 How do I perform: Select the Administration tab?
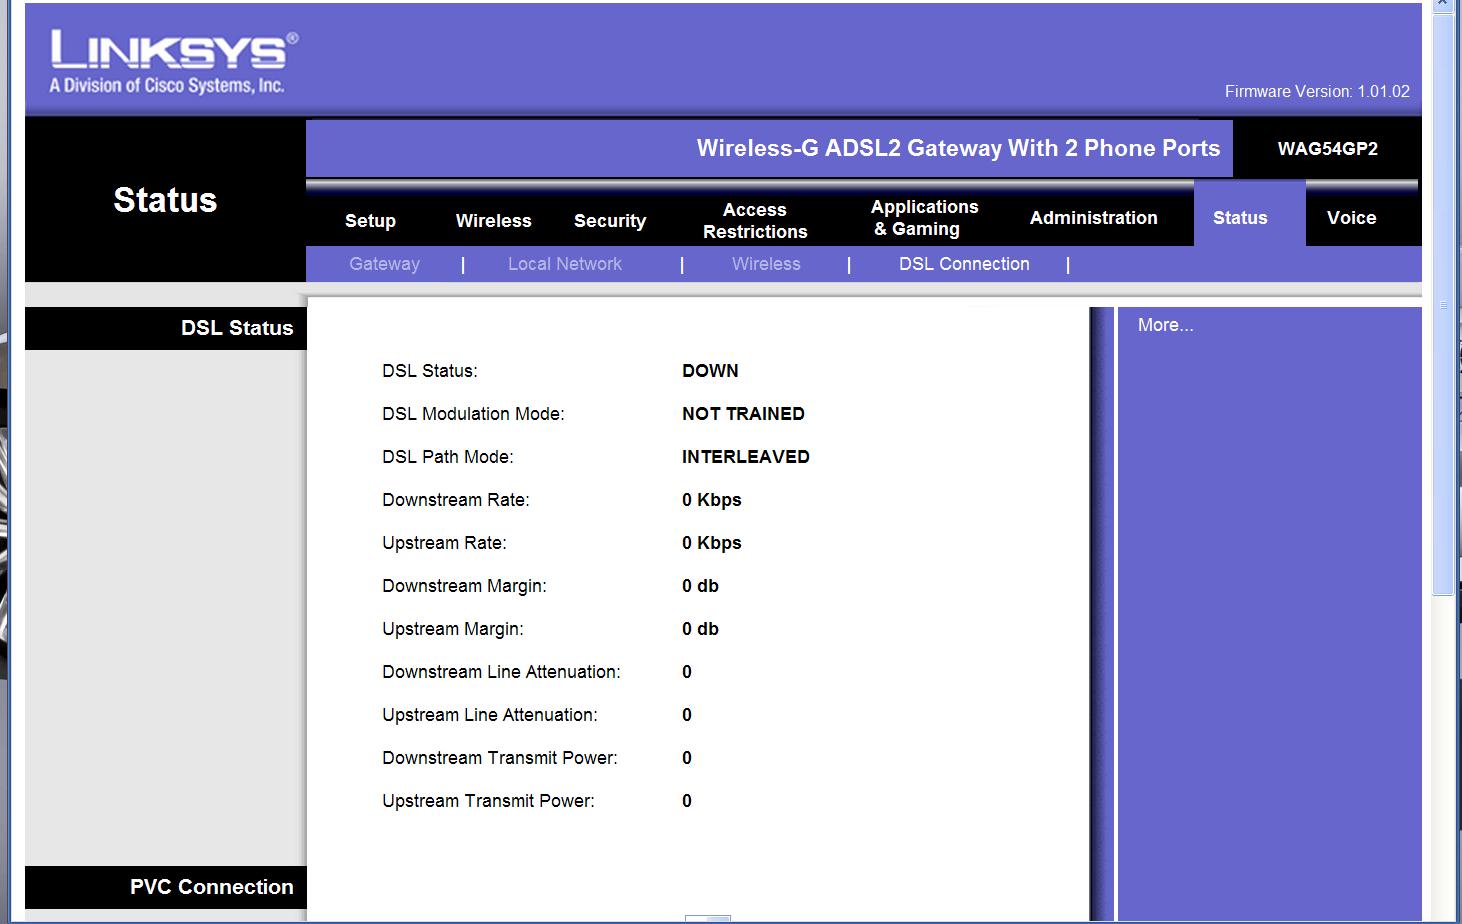(x=1094, y=218)
